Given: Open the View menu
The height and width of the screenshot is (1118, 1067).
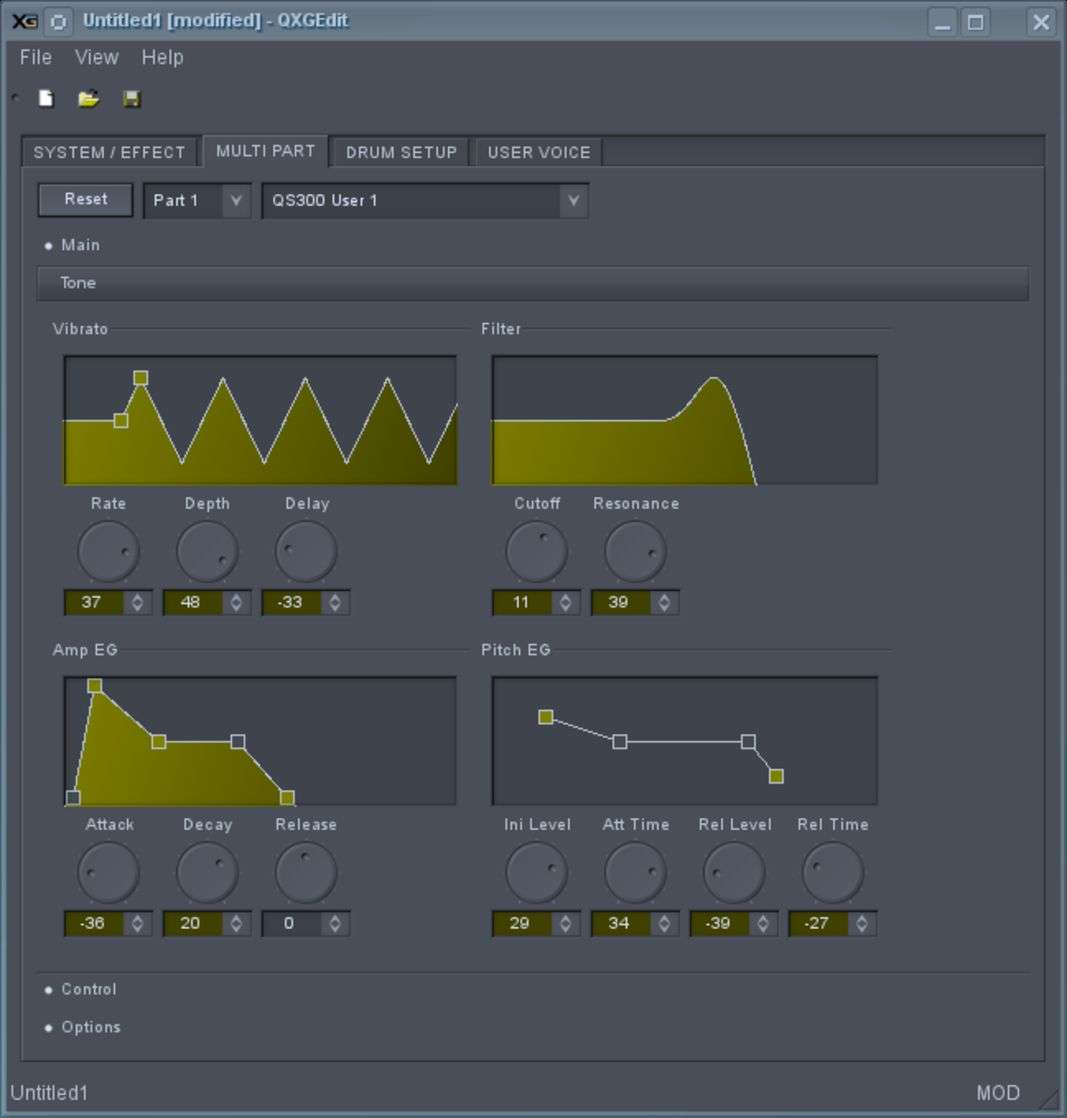Looking at the screenshot, I should [x=96, y=57].
